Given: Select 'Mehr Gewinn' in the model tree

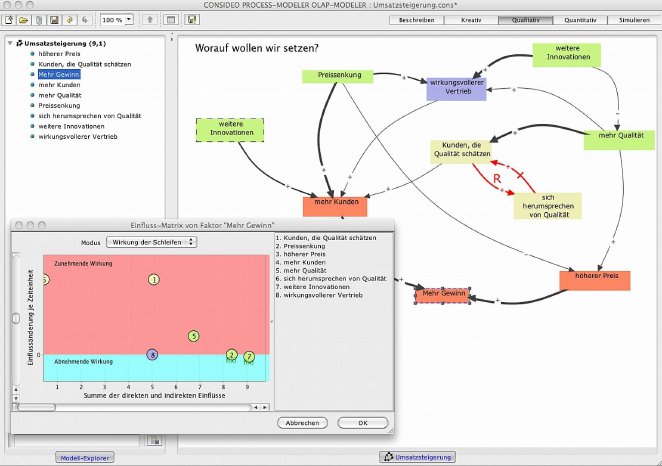Looking at the screenshot, I should pos(59,74).
